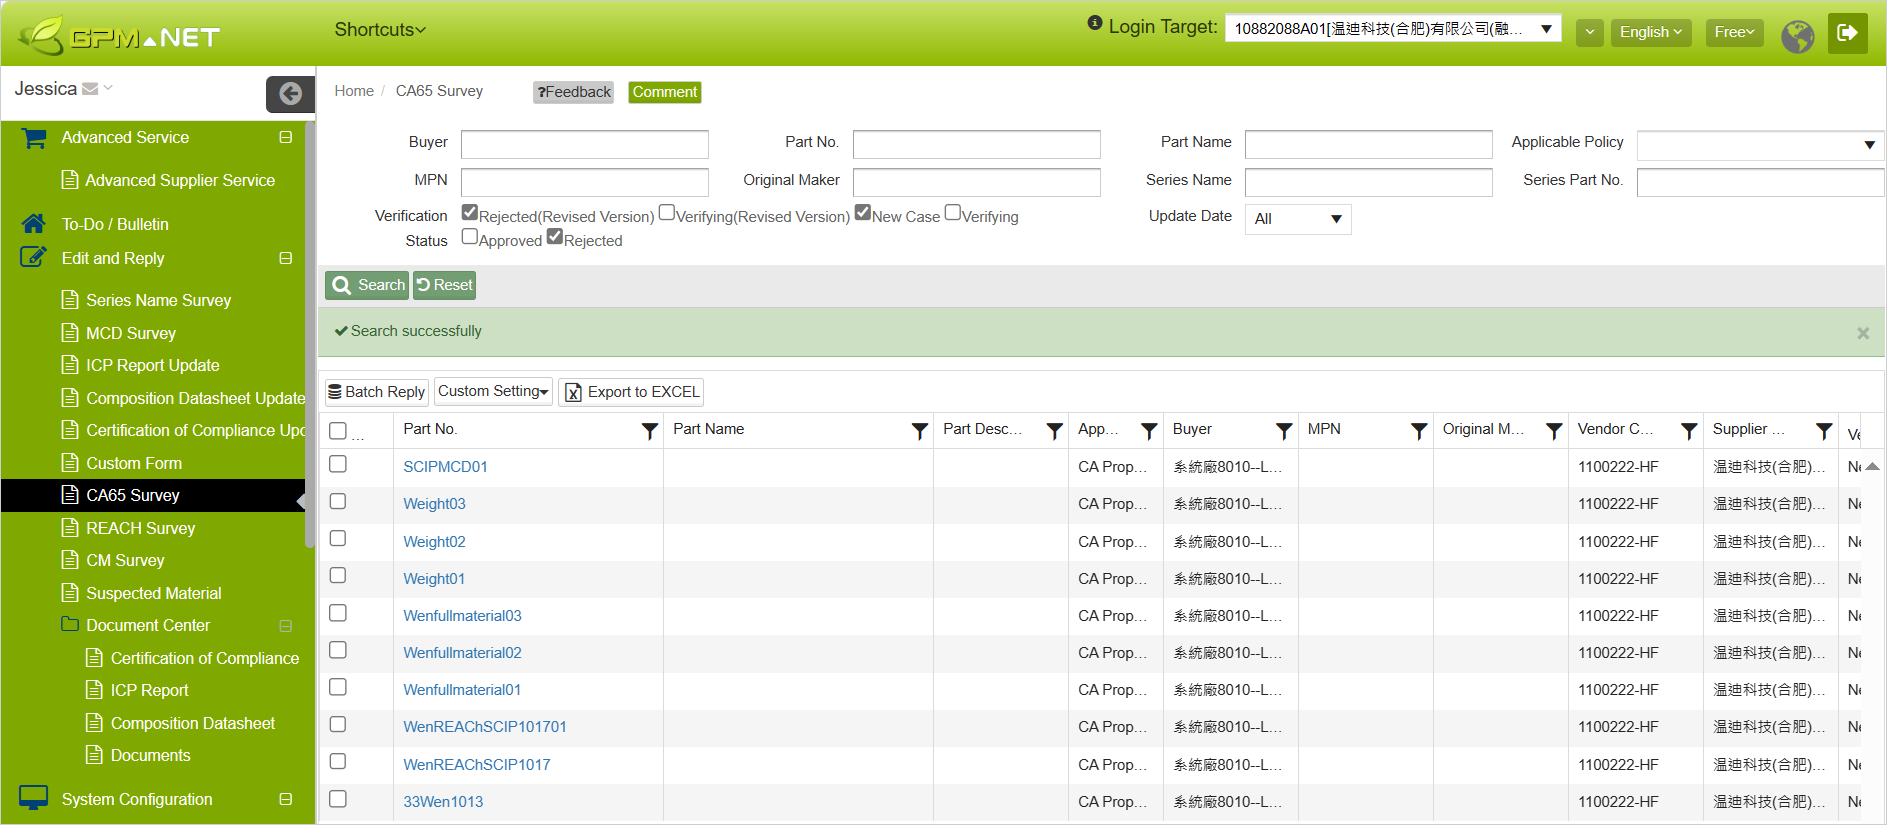Click the document icon beside MCD Survey

click(x=70, y=332)
